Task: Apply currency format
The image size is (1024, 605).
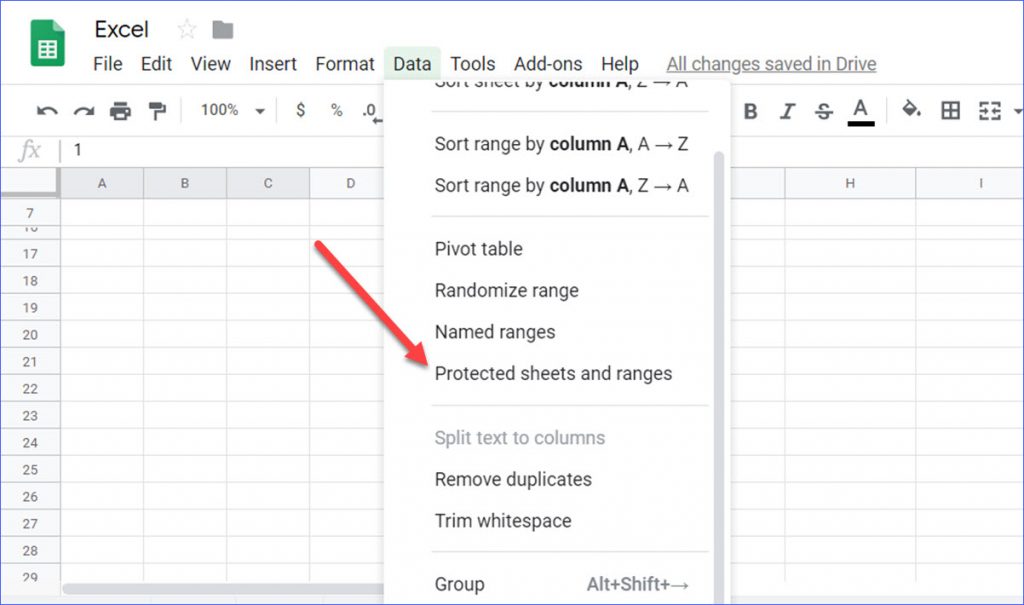Action: 300,110
